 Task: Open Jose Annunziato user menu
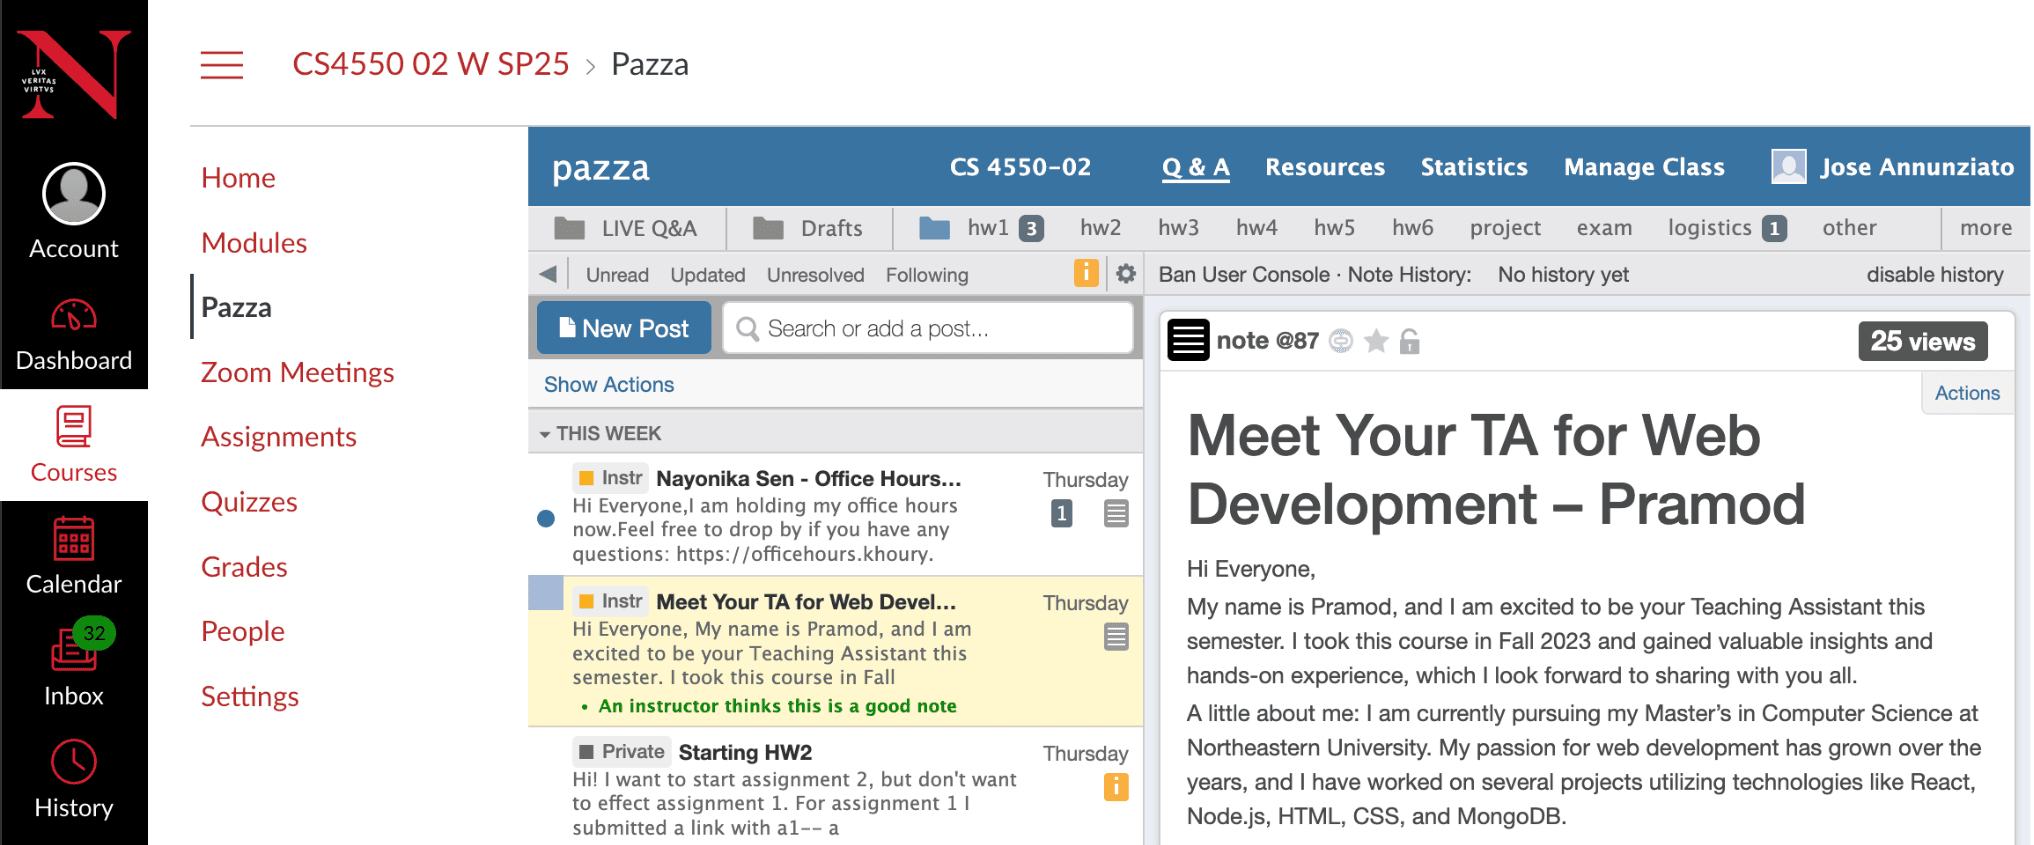coord(1917,167)
